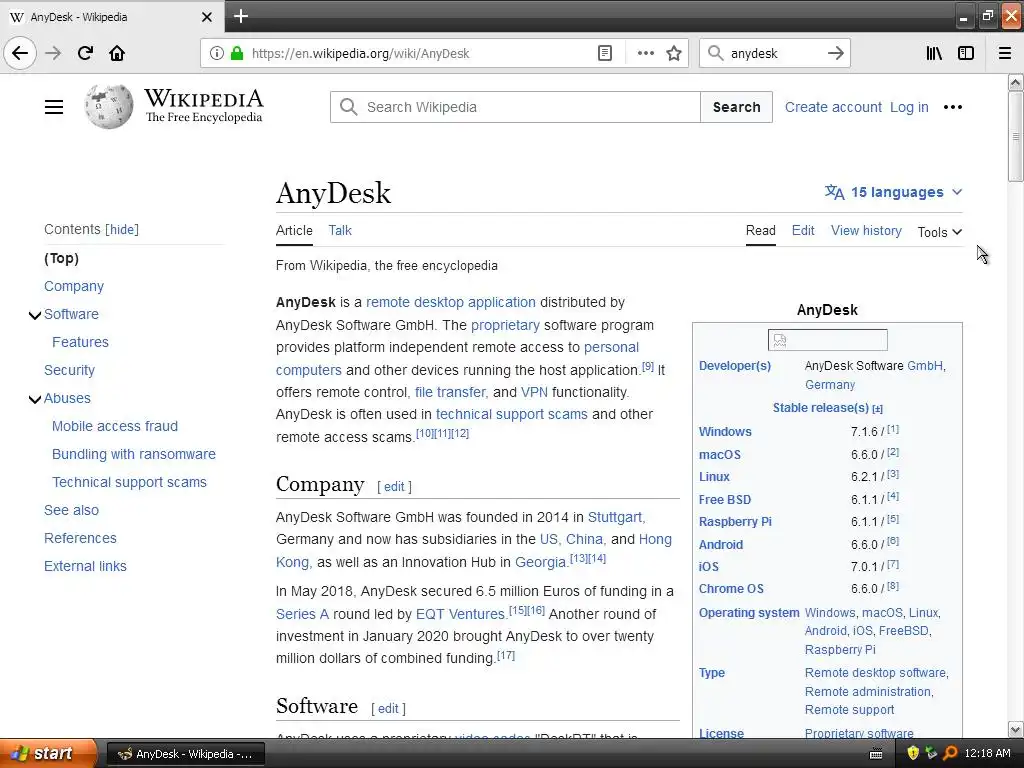Image resolution: width=1024 pixels, height=768 pixels.
Task: Open the Firefox hamburger menu
Action: point(1005,54)
